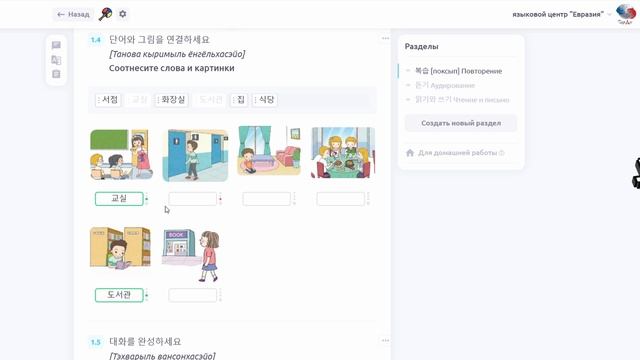Go back with the Назад button

pyautogui.click(x=73, y=14)
